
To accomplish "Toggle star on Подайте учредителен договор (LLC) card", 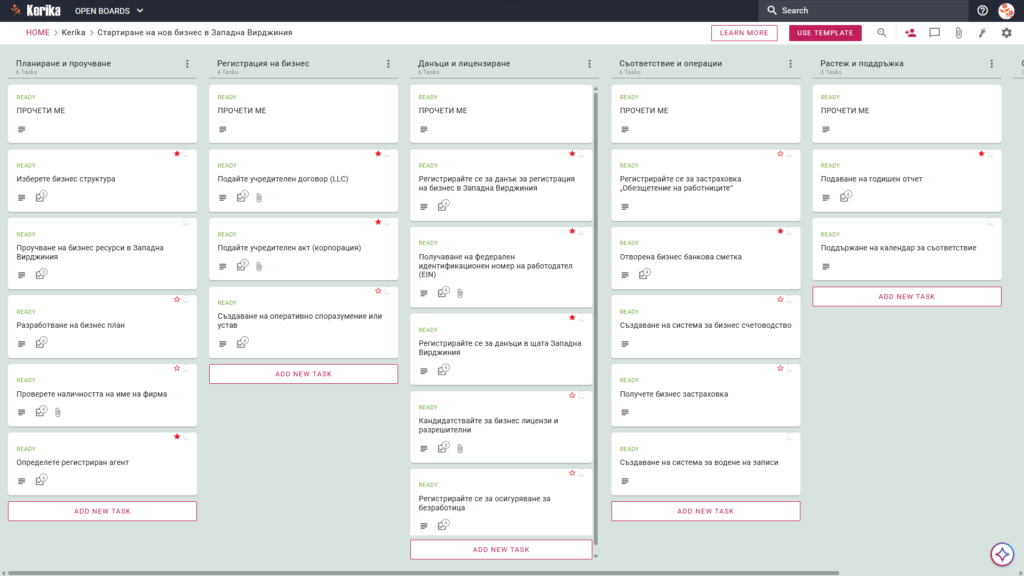I will click(x=378, y=154).
